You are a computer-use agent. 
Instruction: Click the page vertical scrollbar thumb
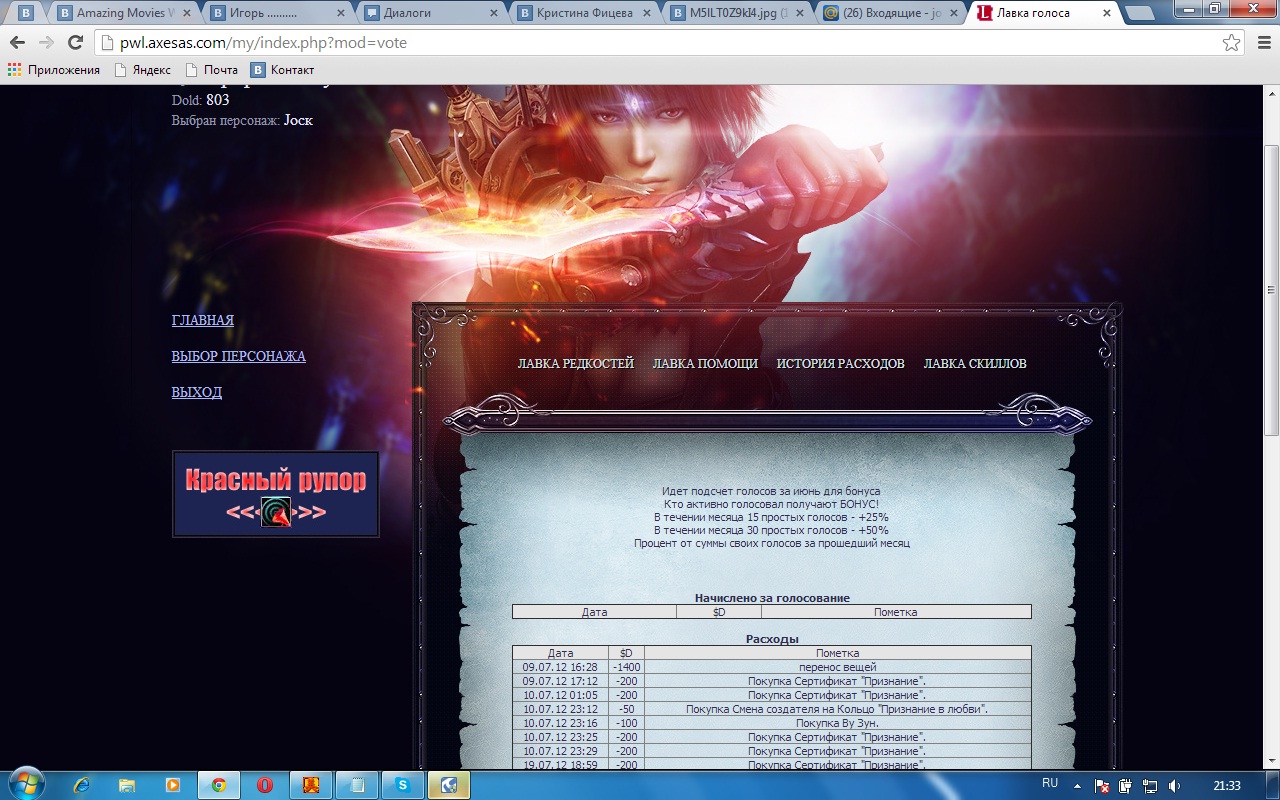pos(1271,290)
